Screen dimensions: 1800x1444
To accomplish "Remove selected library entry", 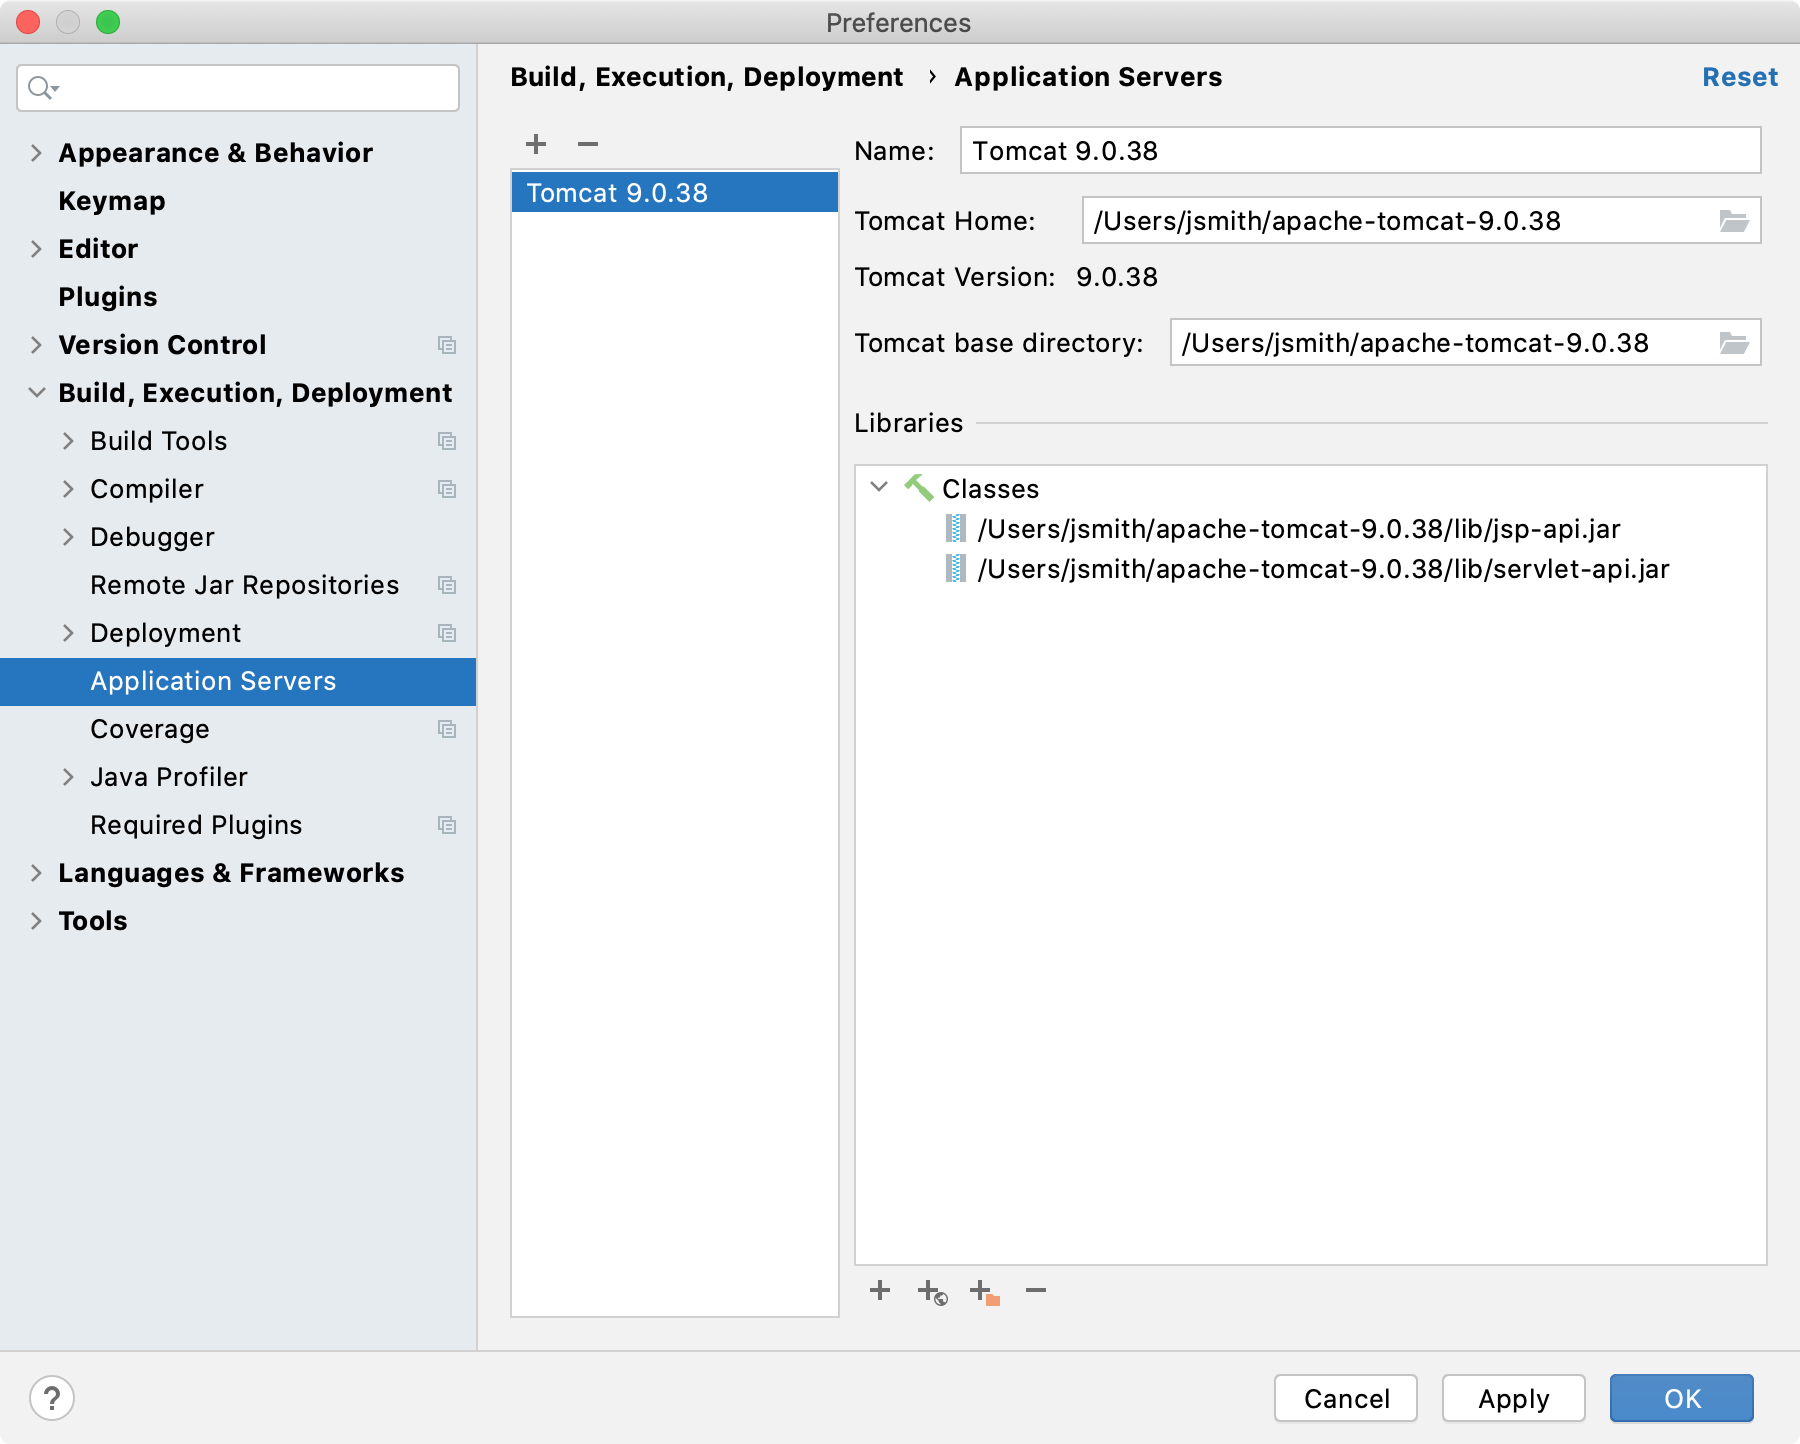I will click(1036, 1290).
